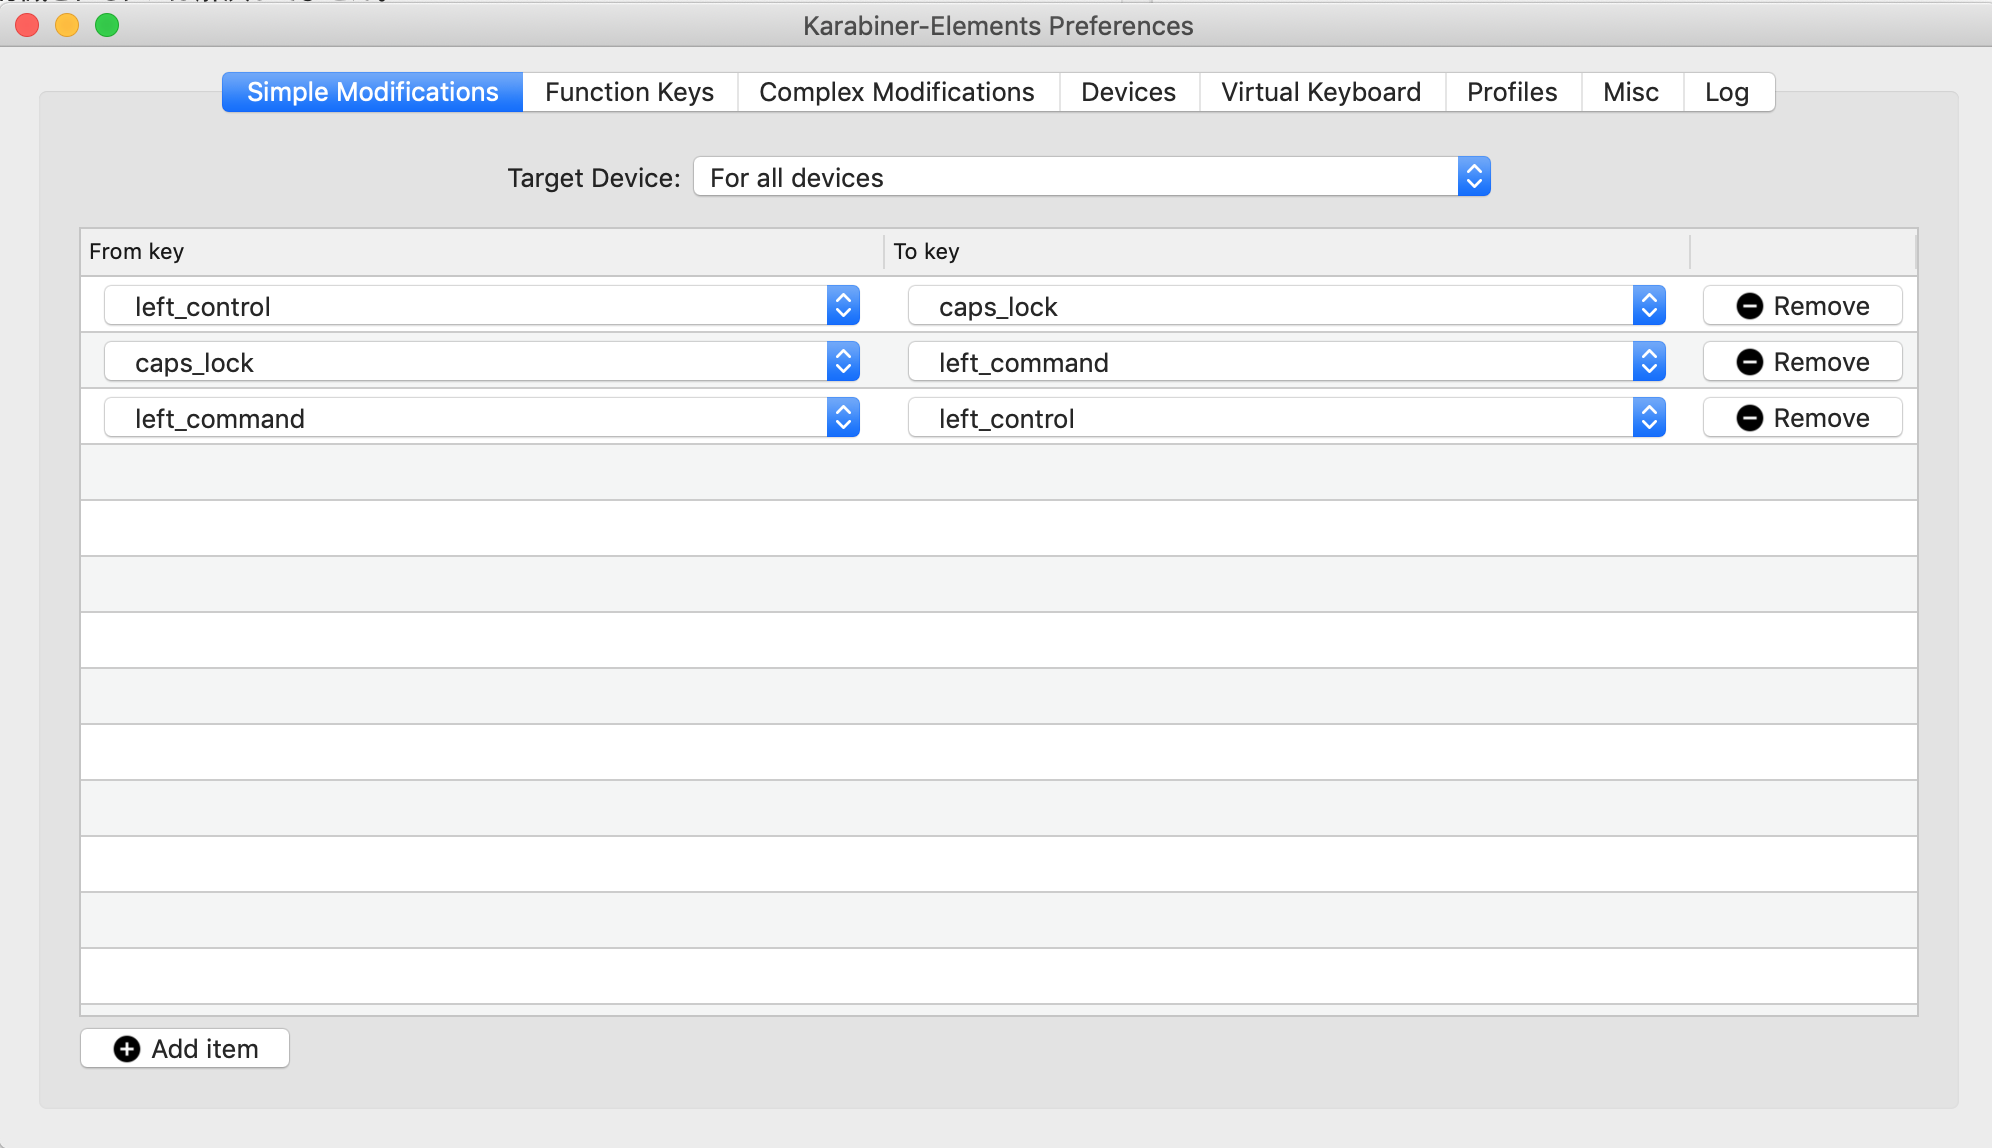Open the left_command From key dropdown
Screen dimensions: 1992x1148
point(482,418)
